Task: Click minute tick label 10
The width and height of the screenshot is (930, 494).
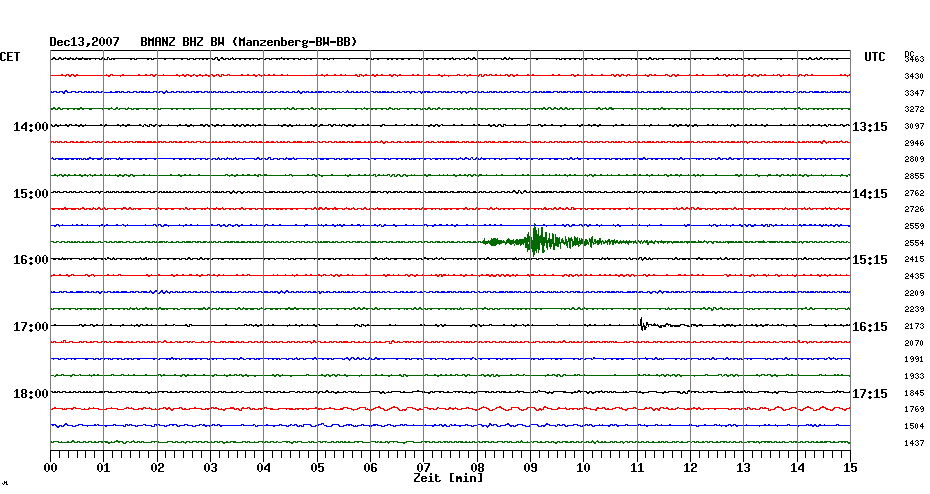Action: pos(584,468)
